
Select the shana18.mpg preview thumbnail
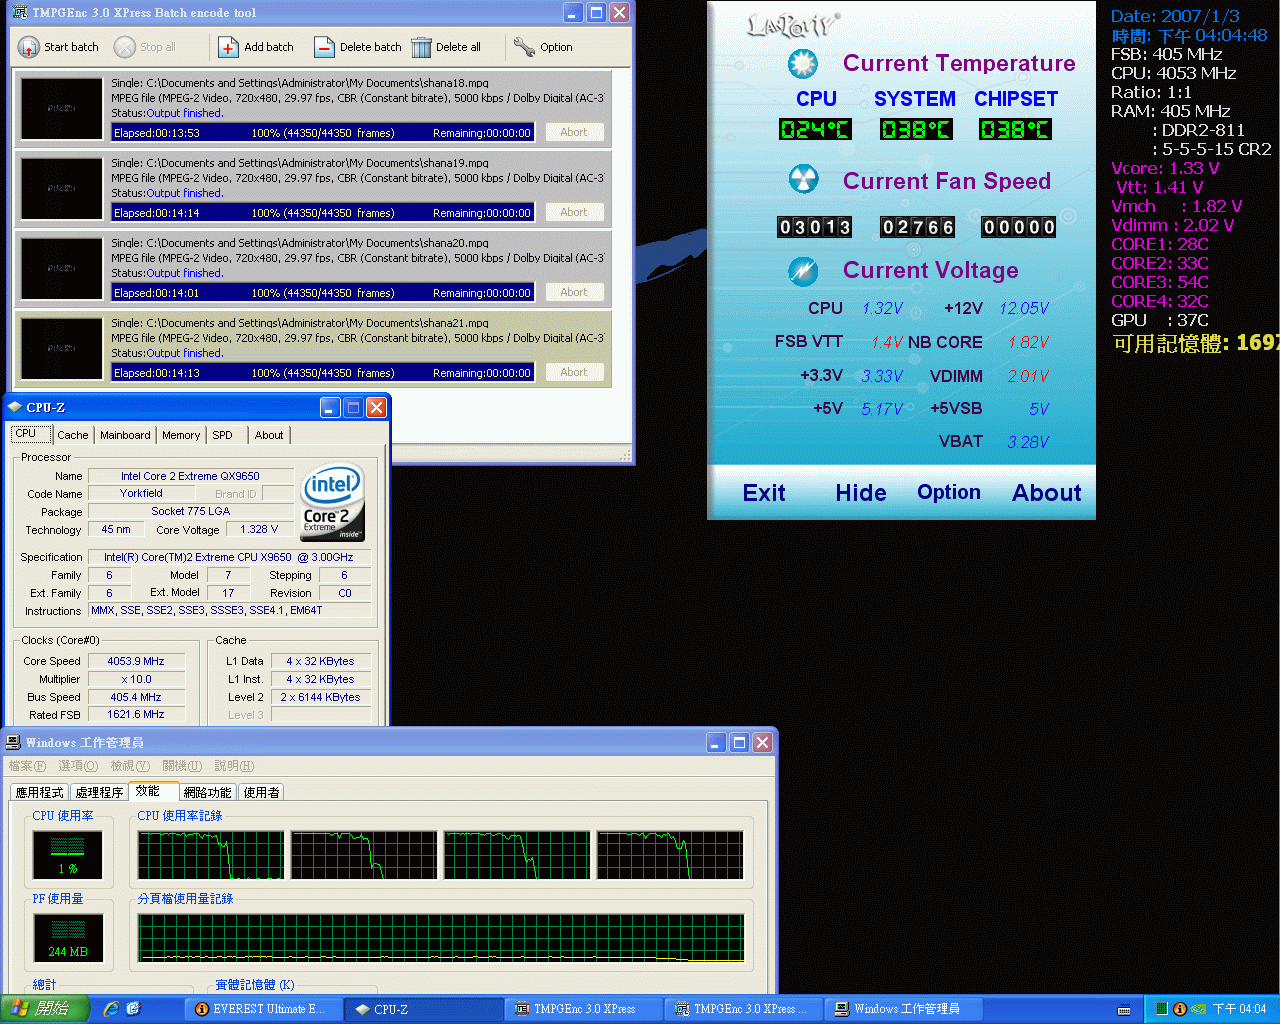(61, 108)
